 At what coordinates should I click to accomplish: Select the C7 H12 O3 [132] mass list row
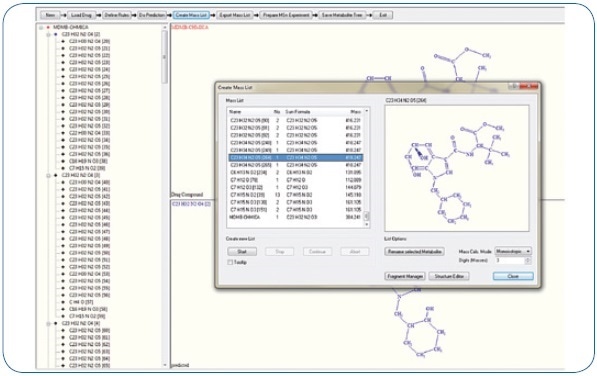[295, 187]
